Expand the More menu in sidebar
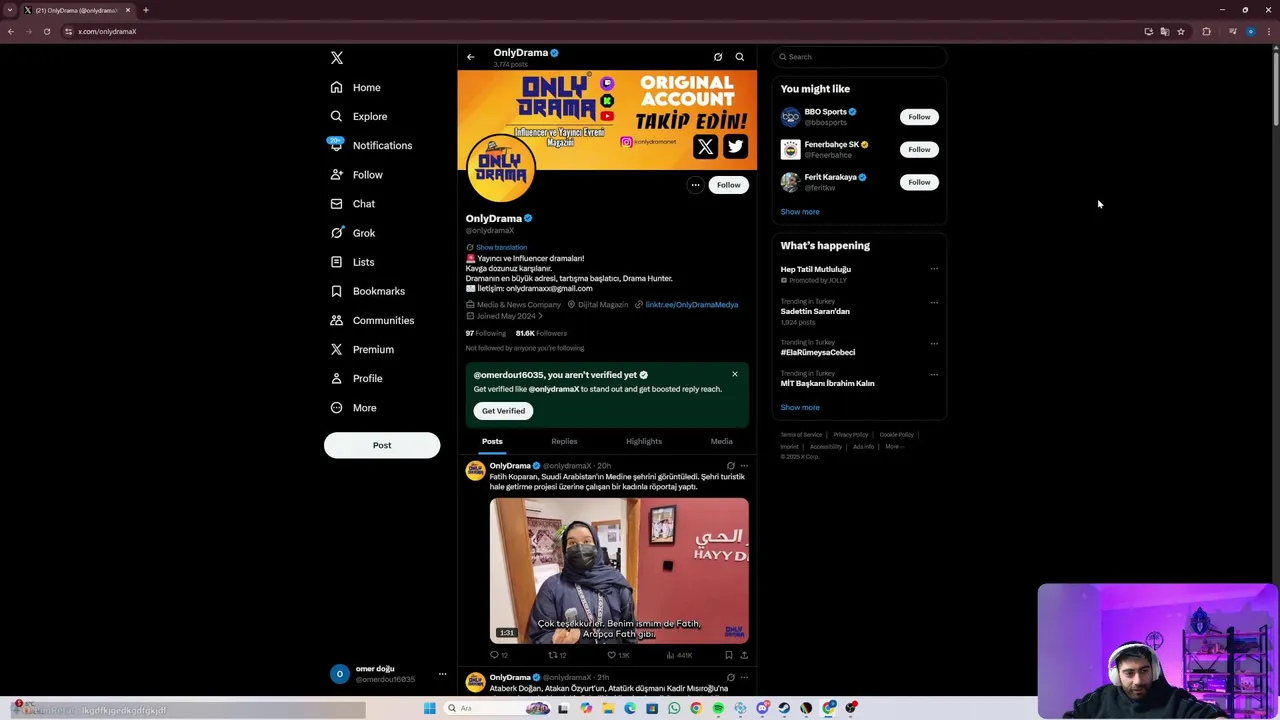1280x720 pixels. coord(354,408)
